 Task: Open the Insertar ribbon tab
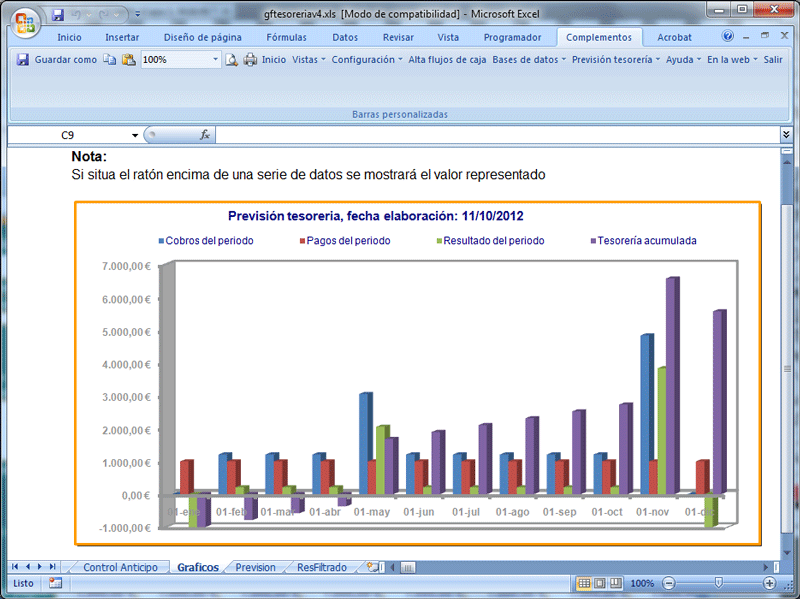tap(122, 37)
